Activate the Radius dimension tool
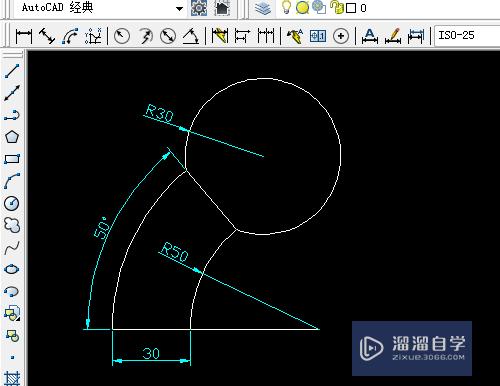 pos(122,36)
